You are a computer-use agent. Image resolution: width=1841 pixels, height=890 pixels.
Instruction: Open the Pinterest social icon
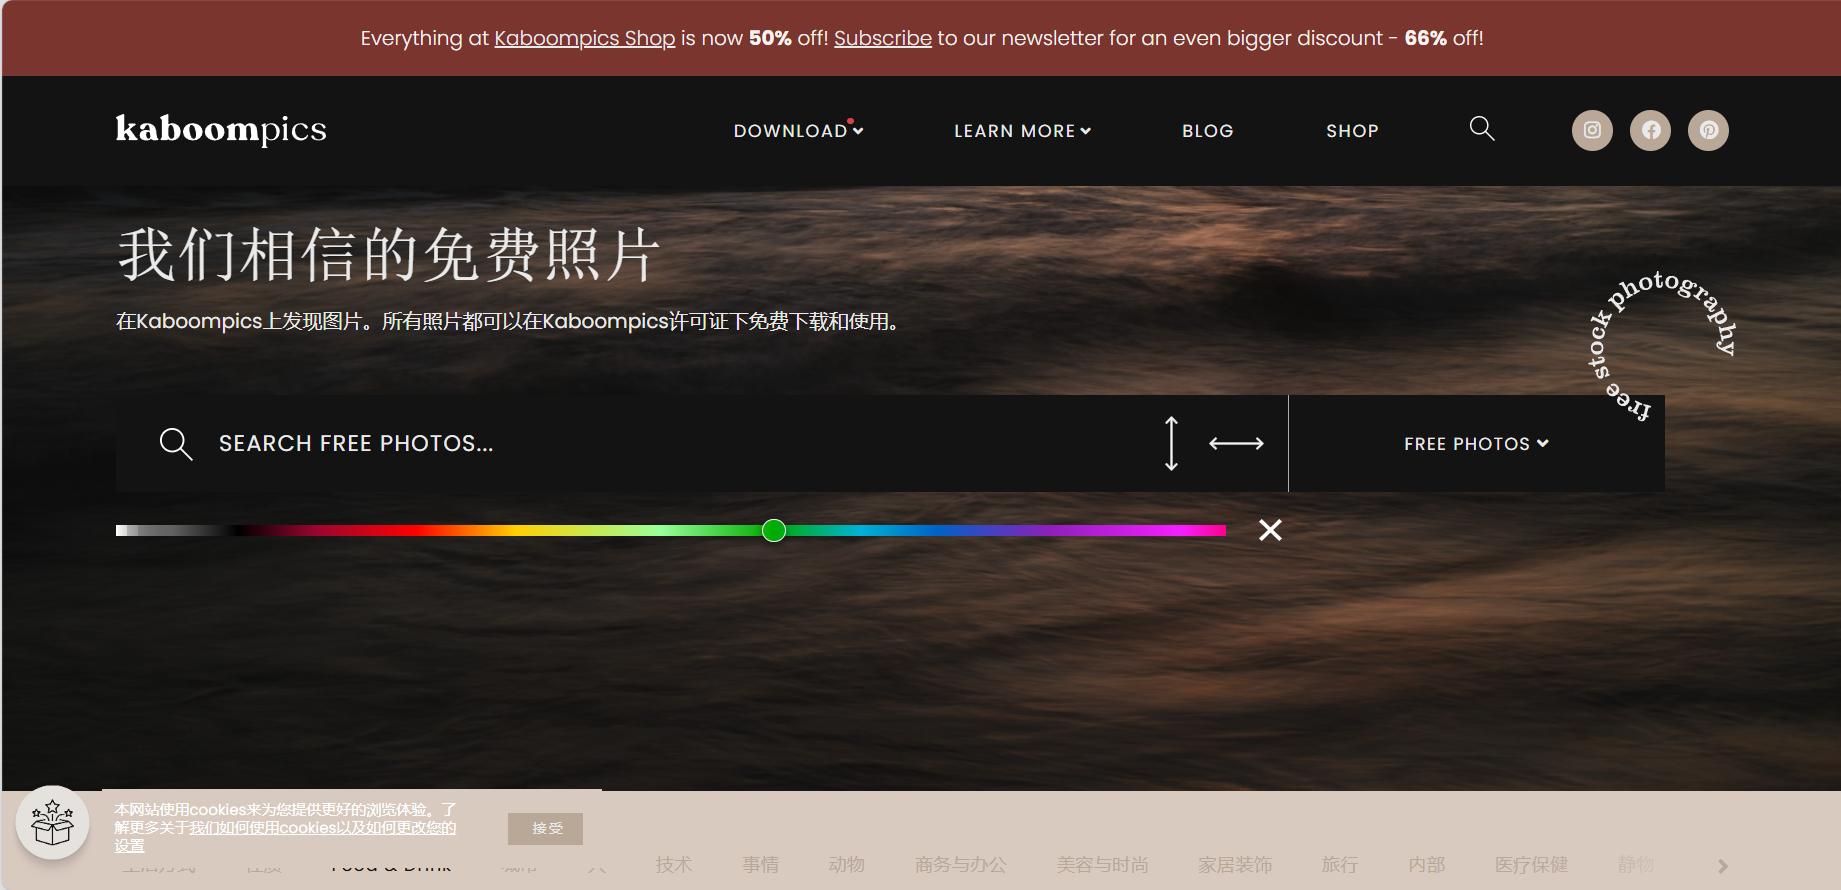1708,130
